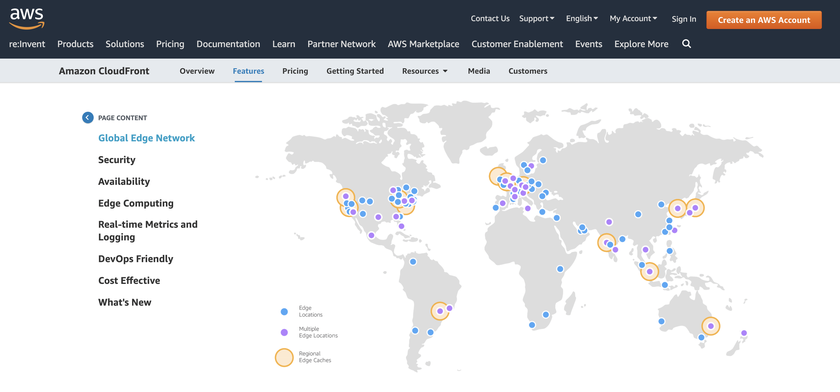Viewport: 840px width, 392px height.
Task: Click the Edge Locations legend text
Action: pyautogui.click(x=311, y=311)
